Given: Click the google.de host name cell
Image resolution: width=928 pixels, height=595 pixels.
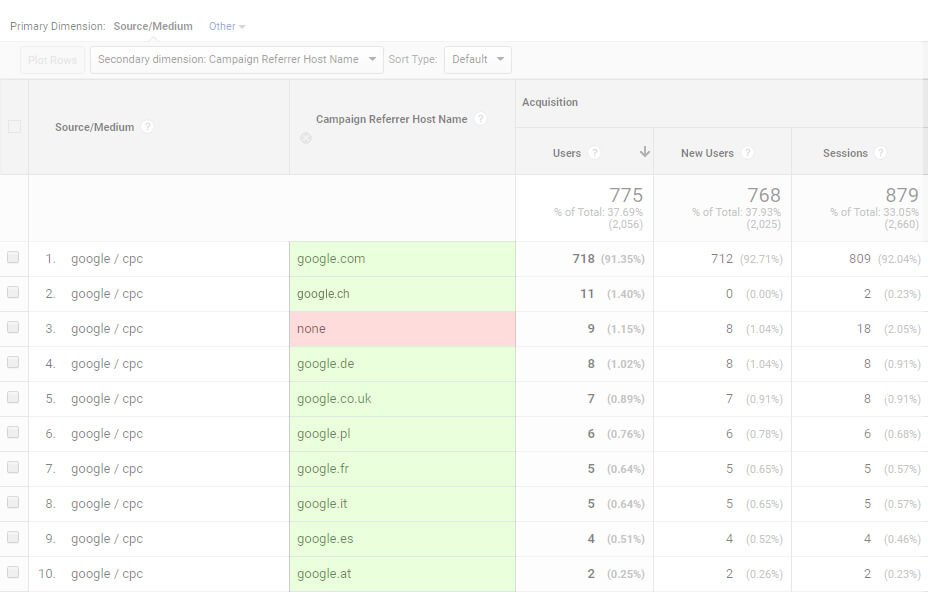Looking at the screenshot, I should (x=402, y=364).
